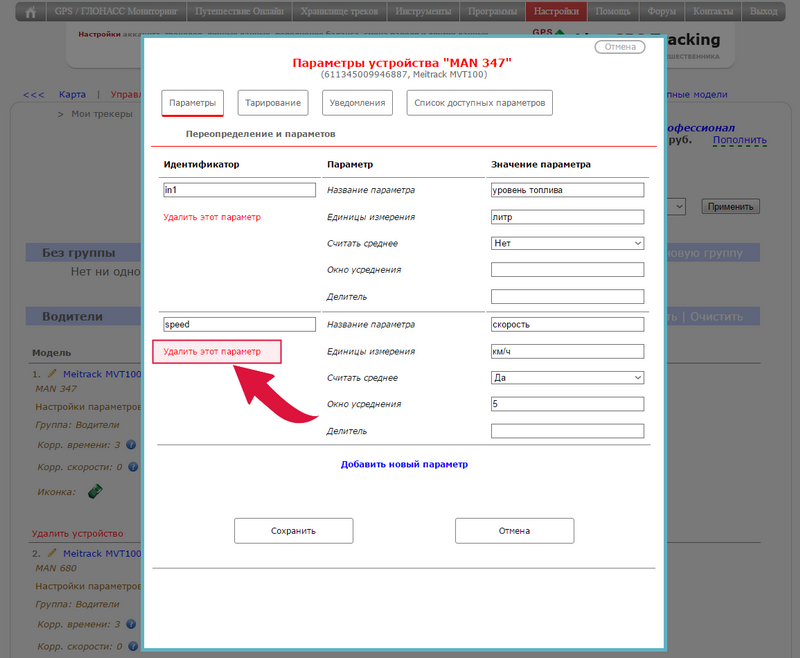Viewport: 800px width, 658px height.
Task: Click Отмена pill button at dialog top-right
Action: [620, 47]
